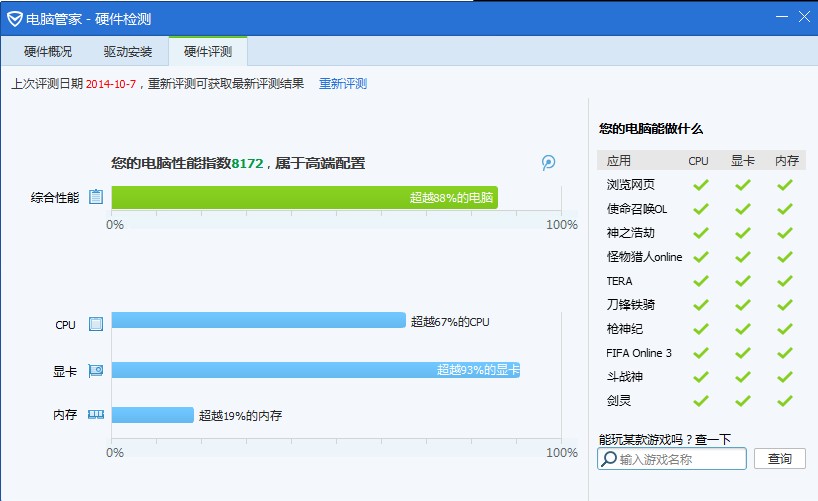Select the FIFA Online 3 row label
This screenshot has width=818, height=501.
639,353
